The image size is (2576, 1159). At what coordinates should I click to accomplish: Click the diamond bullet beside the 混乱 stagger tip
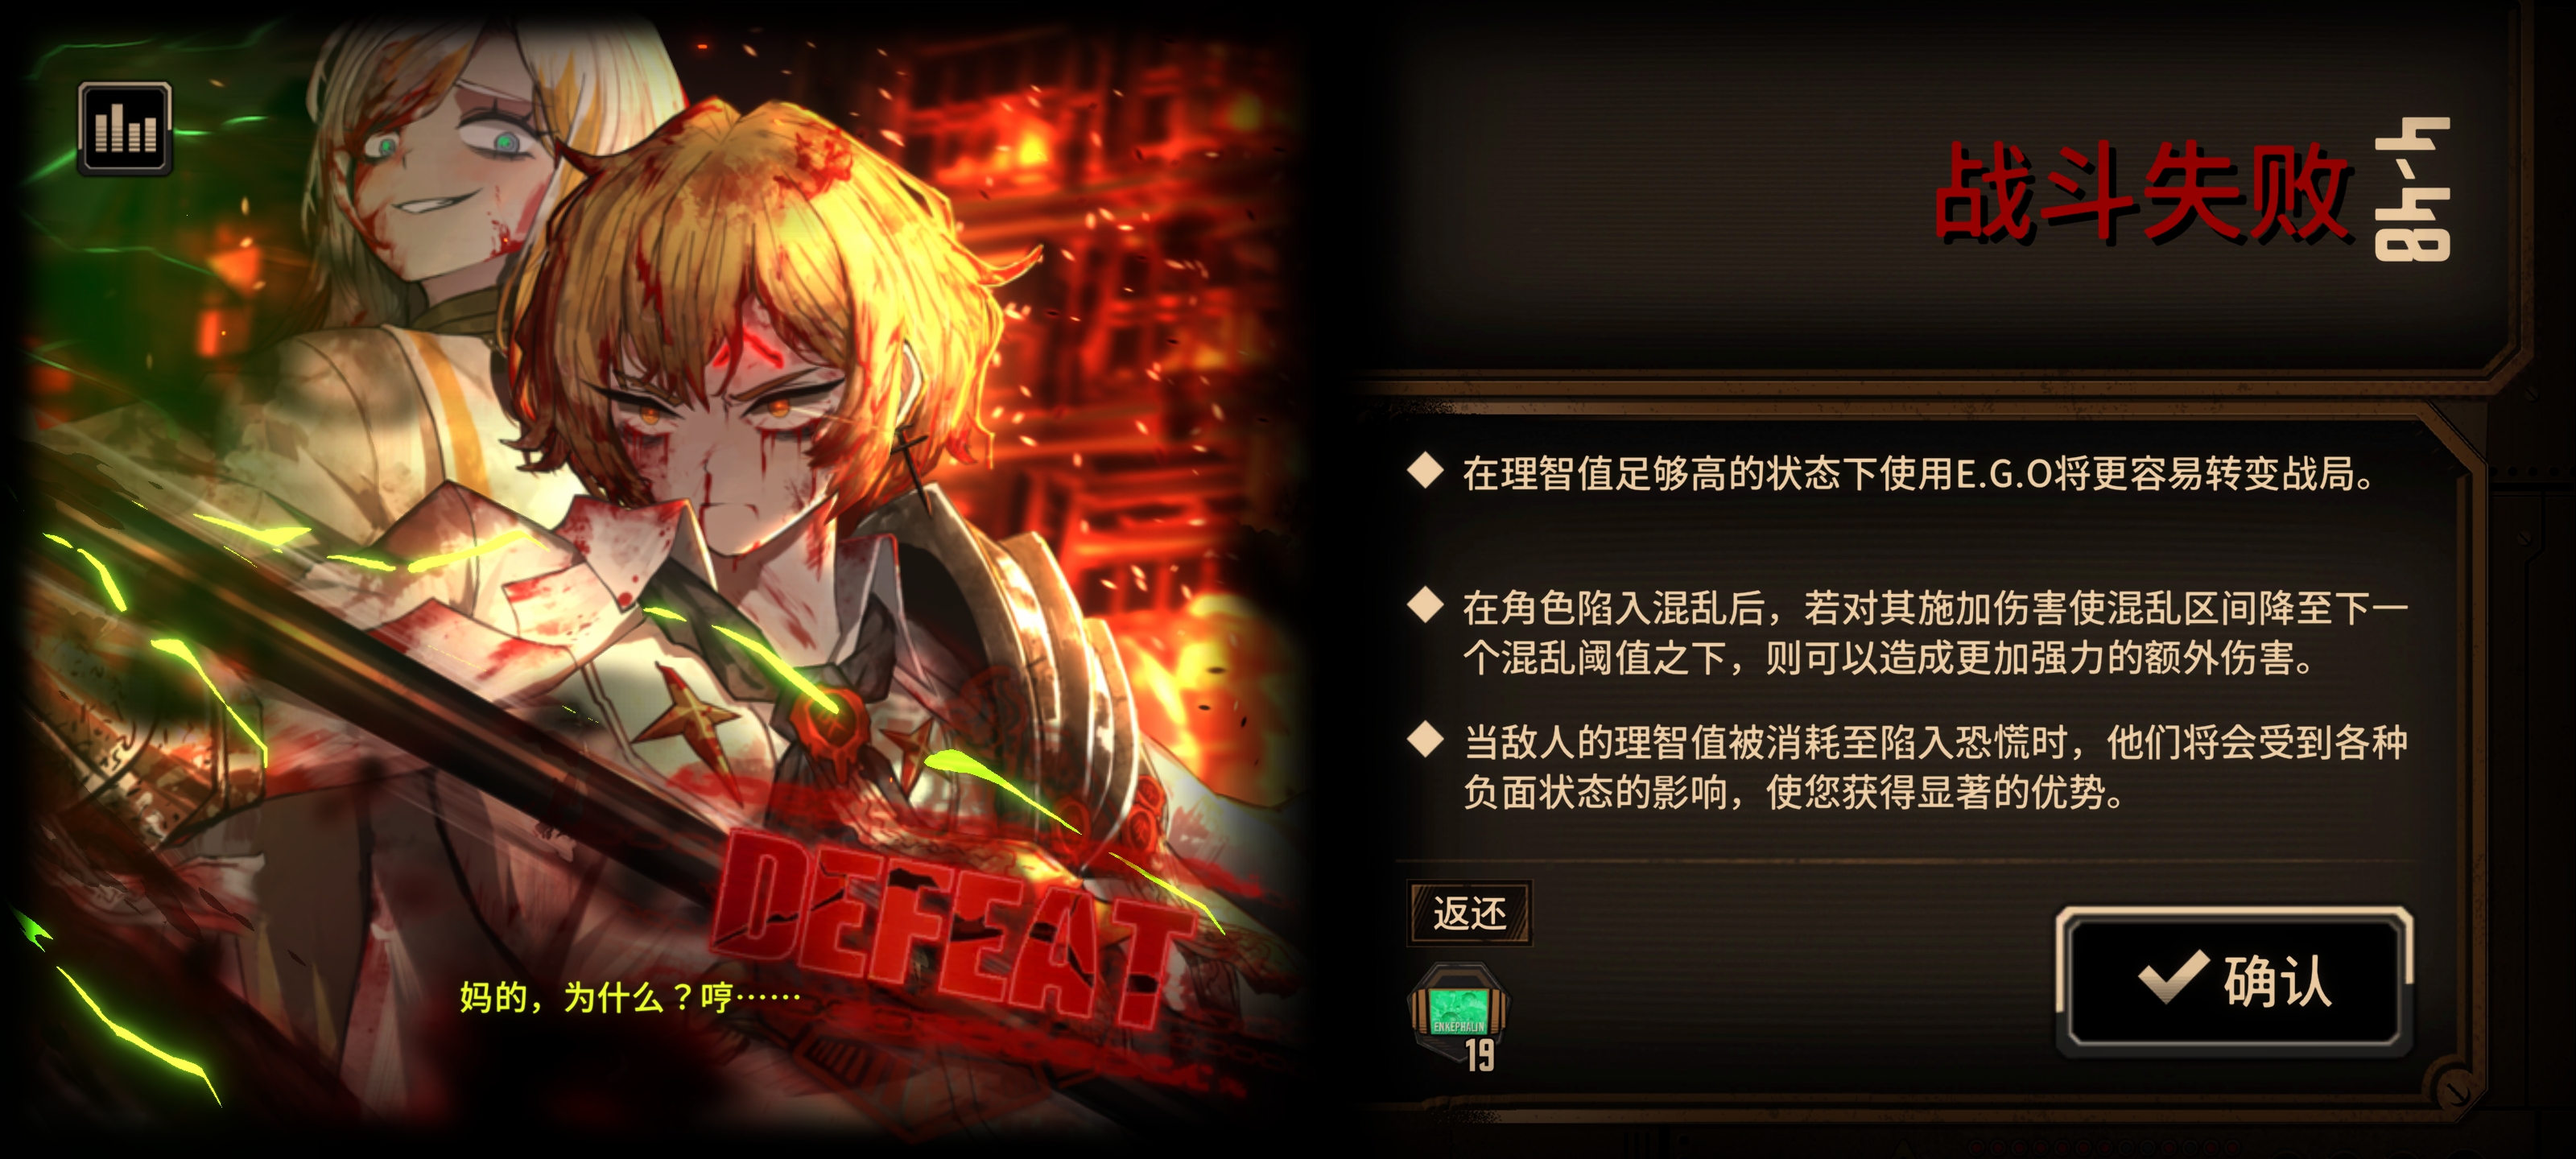(x=1425, y=604)
